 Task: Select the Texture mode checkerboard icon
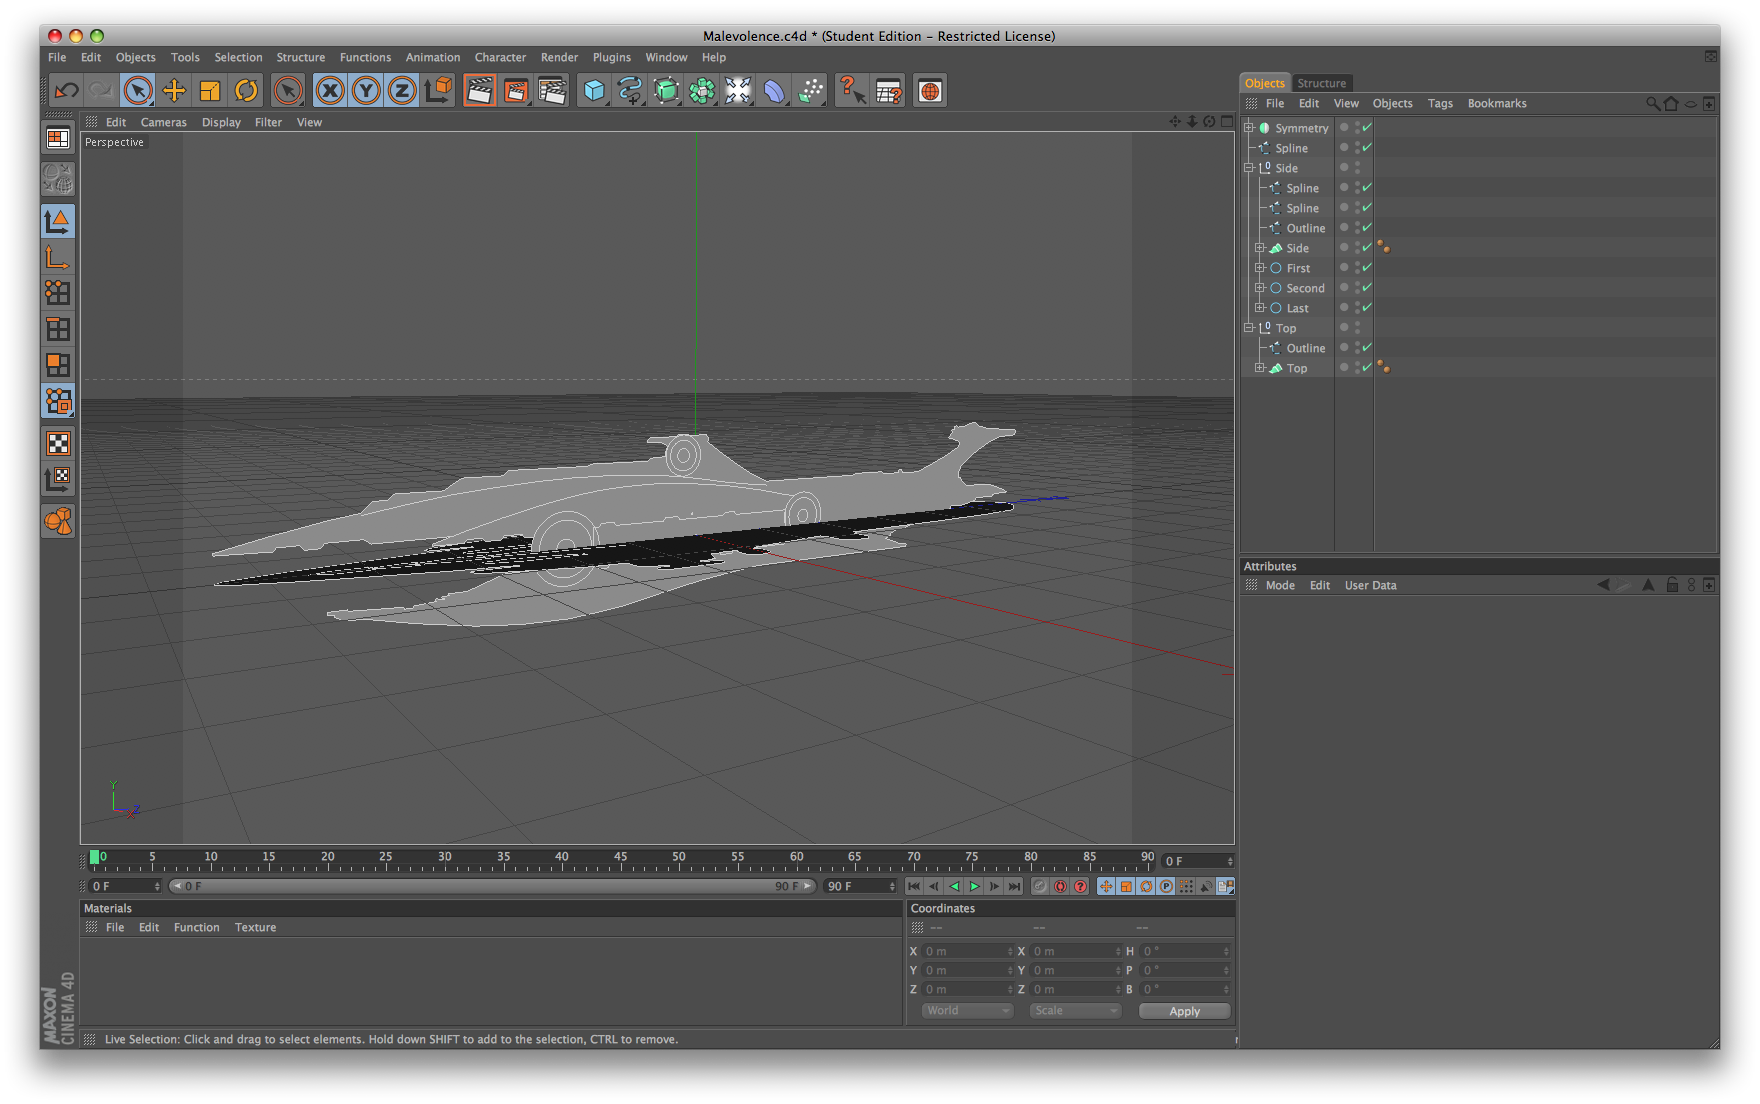coord(58,443)
